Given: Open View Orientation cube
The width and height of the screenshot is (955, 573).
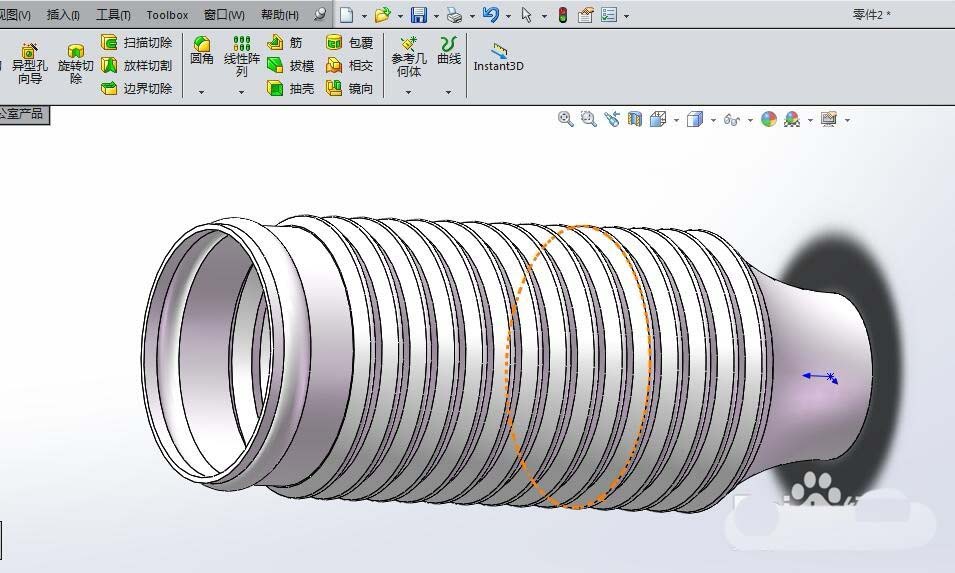Looking at the screenshot, I should click(x=658, y=119).
